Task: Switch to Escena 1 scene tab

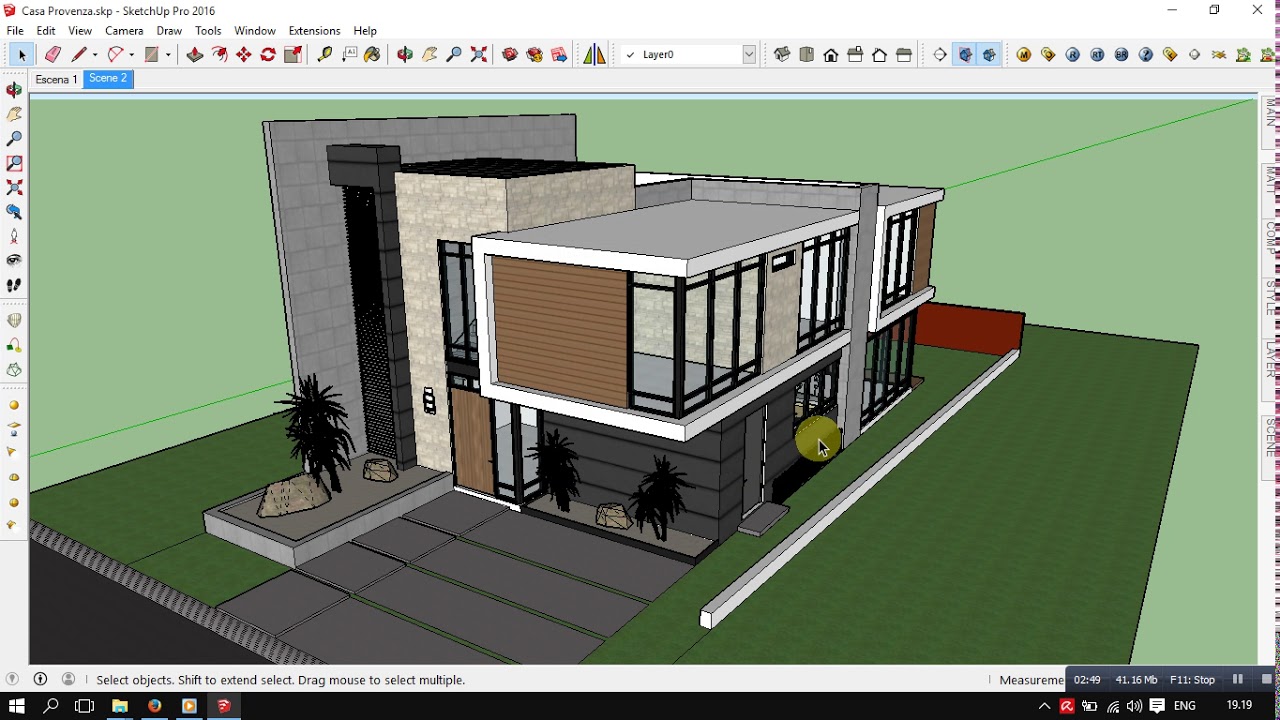Action: (x=56, y=79)
